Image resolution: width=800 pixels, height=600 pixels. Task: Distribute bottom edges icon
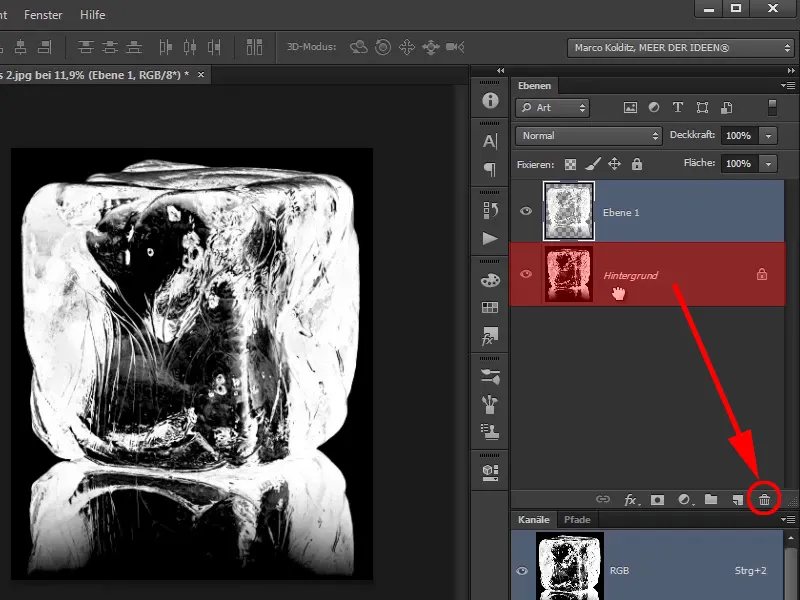(134, 47)
